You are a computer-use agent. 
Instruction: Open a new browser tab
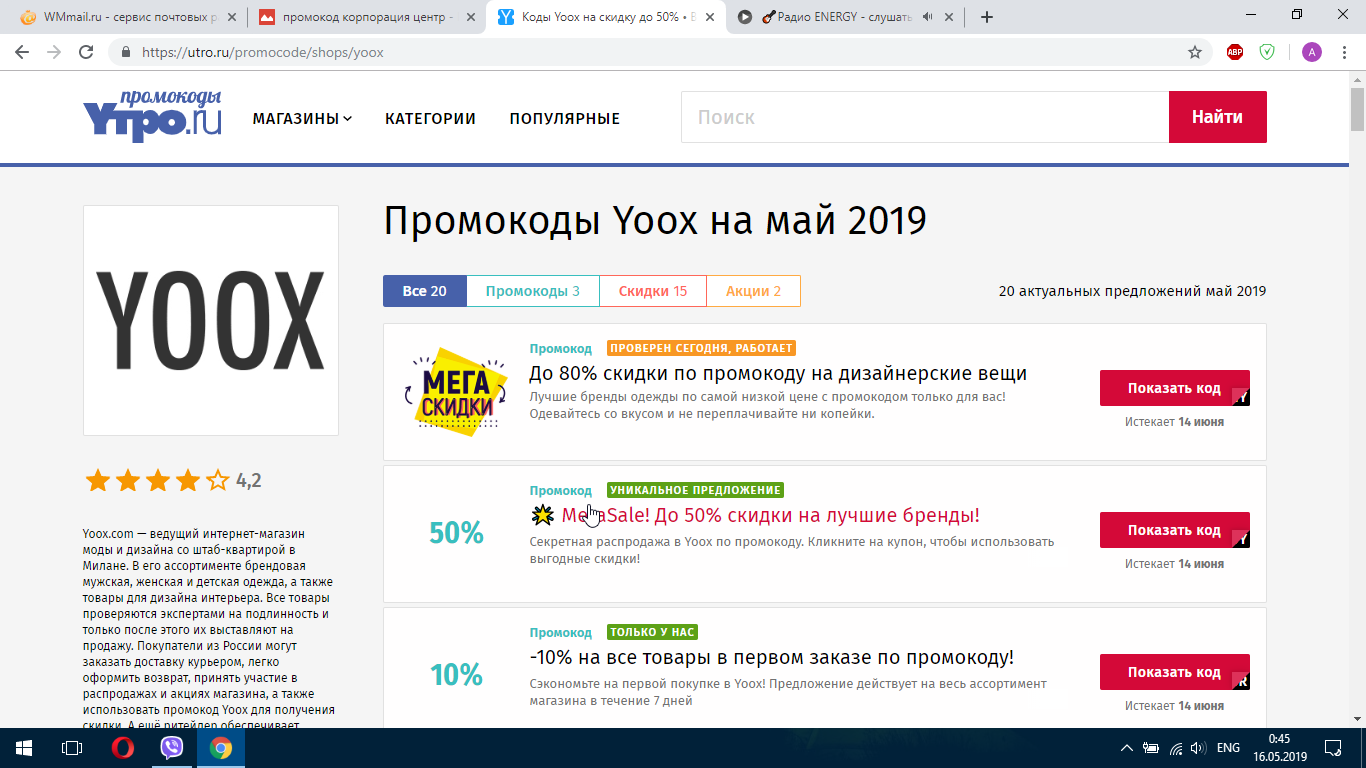[987, 17]
